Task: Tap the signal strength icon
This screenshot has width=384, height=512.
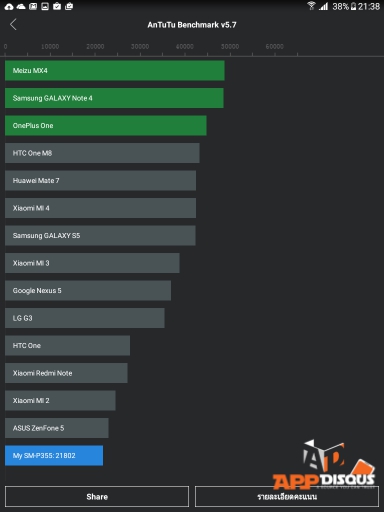Action: pos(323,6)
